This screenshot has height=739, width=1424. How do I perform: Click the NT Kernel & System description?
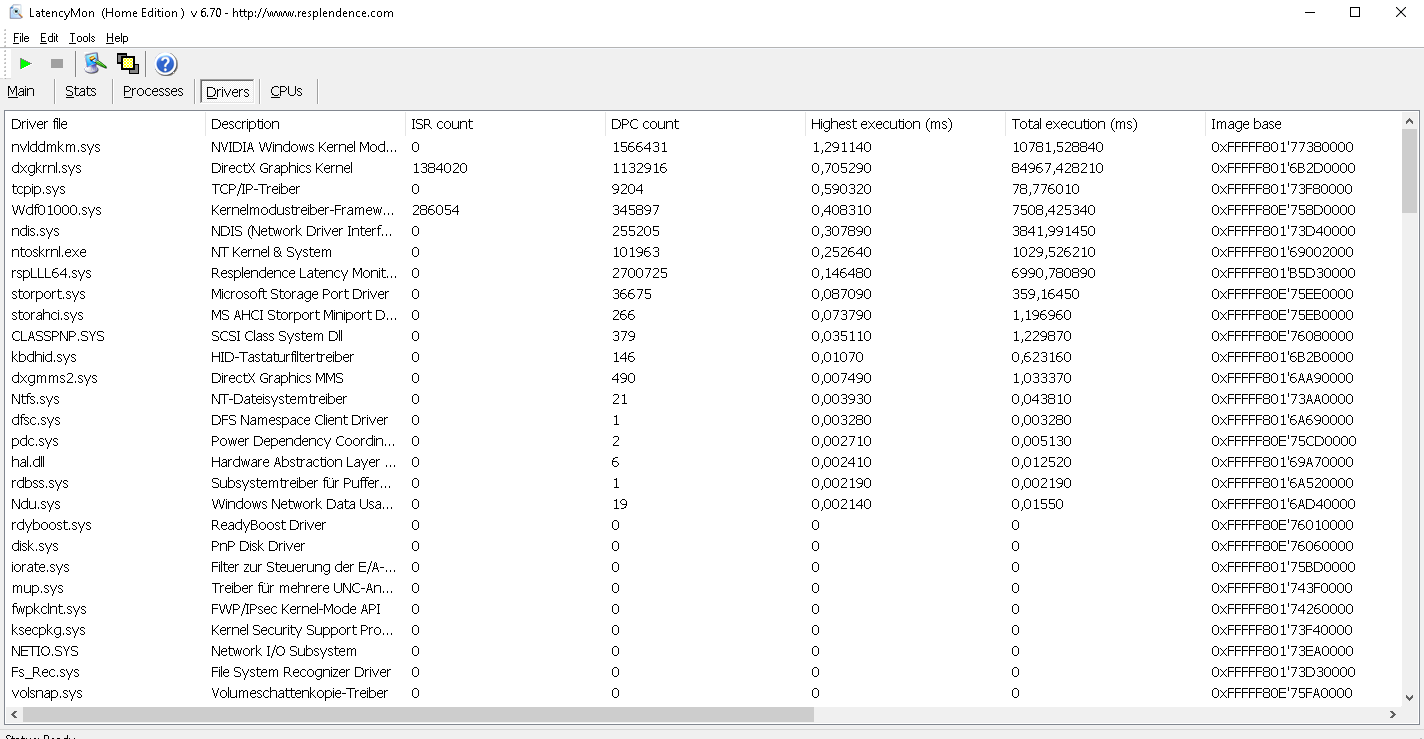pyautogui.click(x=271, y=252)
